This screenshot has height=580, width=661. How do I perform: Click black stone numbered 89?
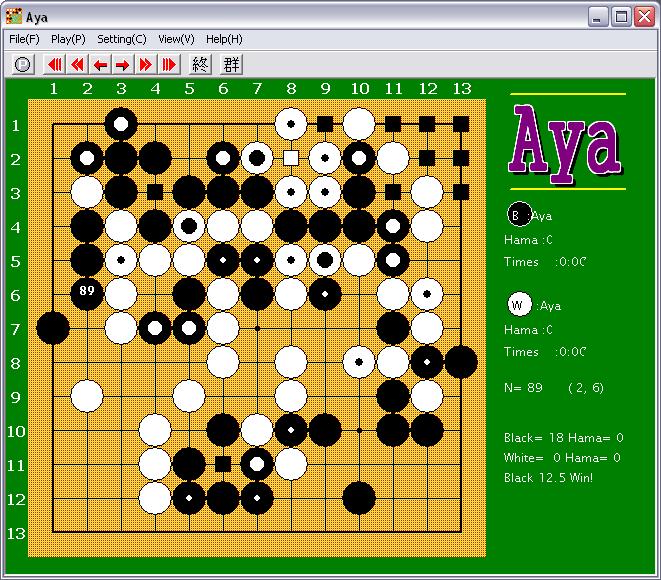tap(87, 294)
